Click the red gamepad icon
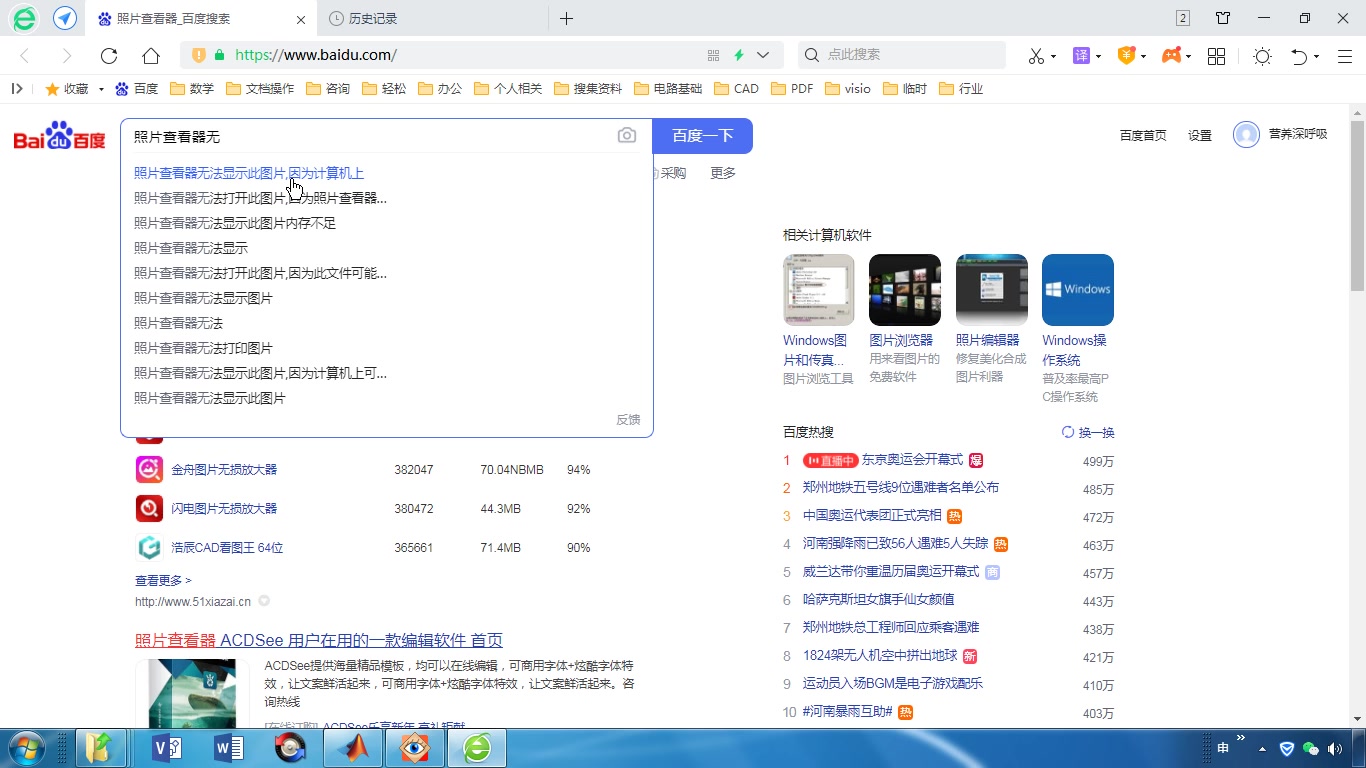Image resolution: width=1366 pixels, height=768 pixels. (x=1171, y=56)
